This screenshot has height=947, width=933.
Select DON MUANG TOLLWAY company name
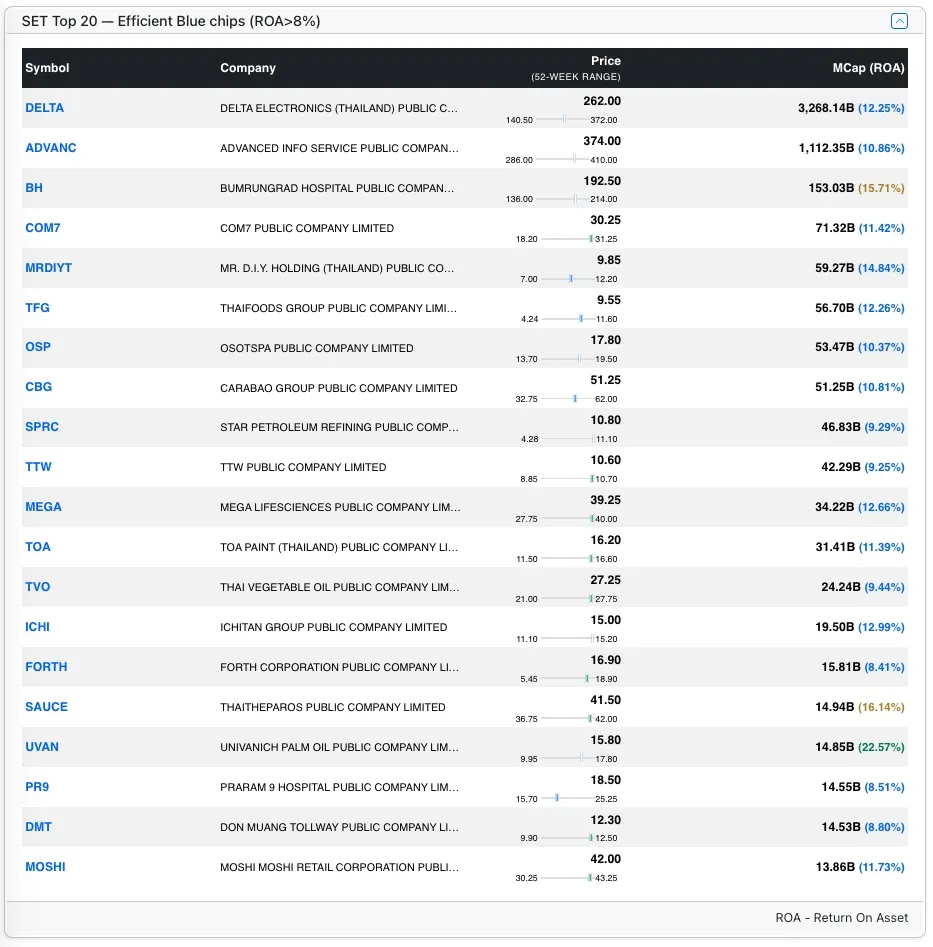[339, 827]
